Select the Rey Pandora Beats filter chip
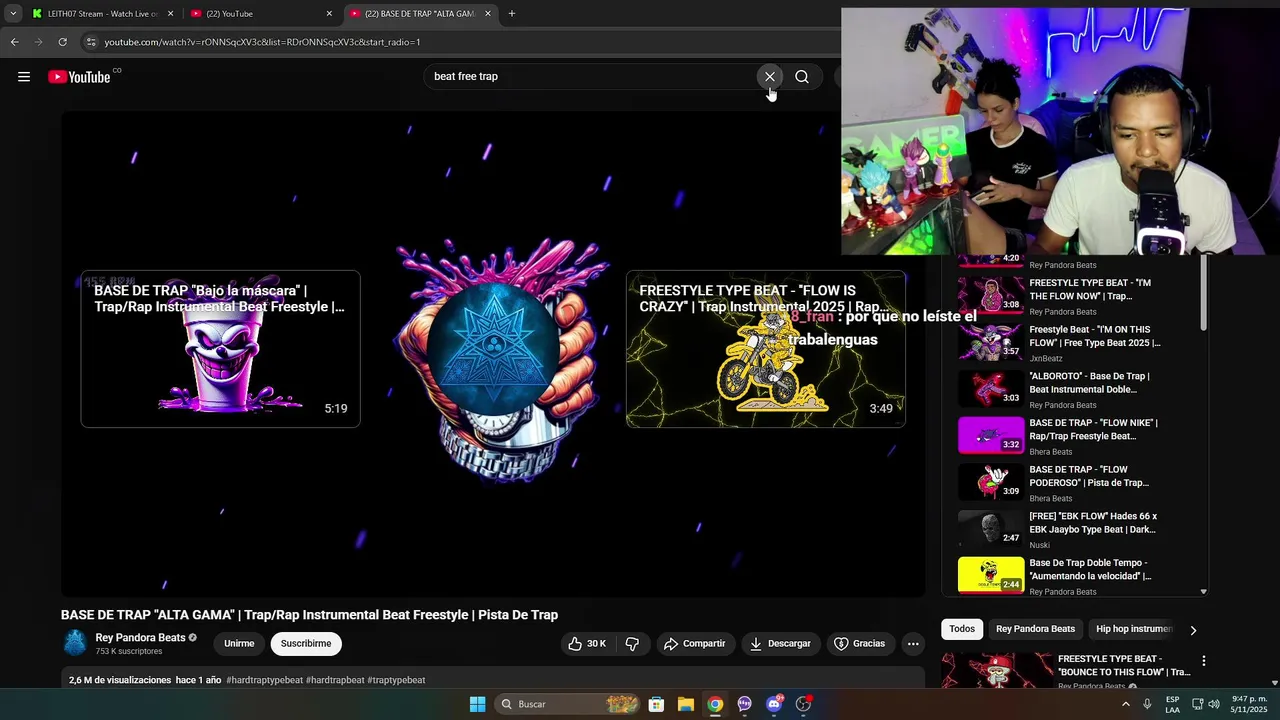Viewport: 1280px width, 720px height. click(x=1035, y=629)
